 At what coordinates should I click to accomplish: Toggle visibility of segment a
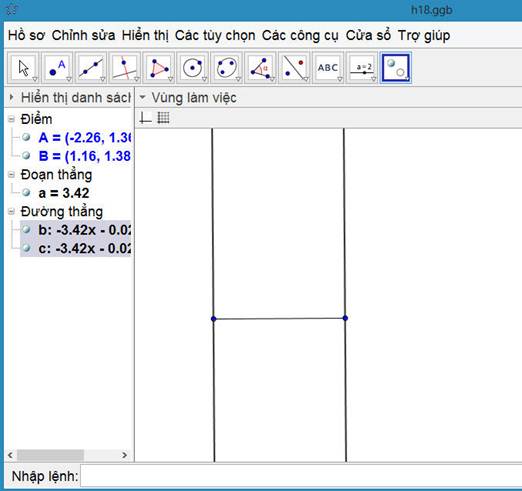click(x=26, y=192)
